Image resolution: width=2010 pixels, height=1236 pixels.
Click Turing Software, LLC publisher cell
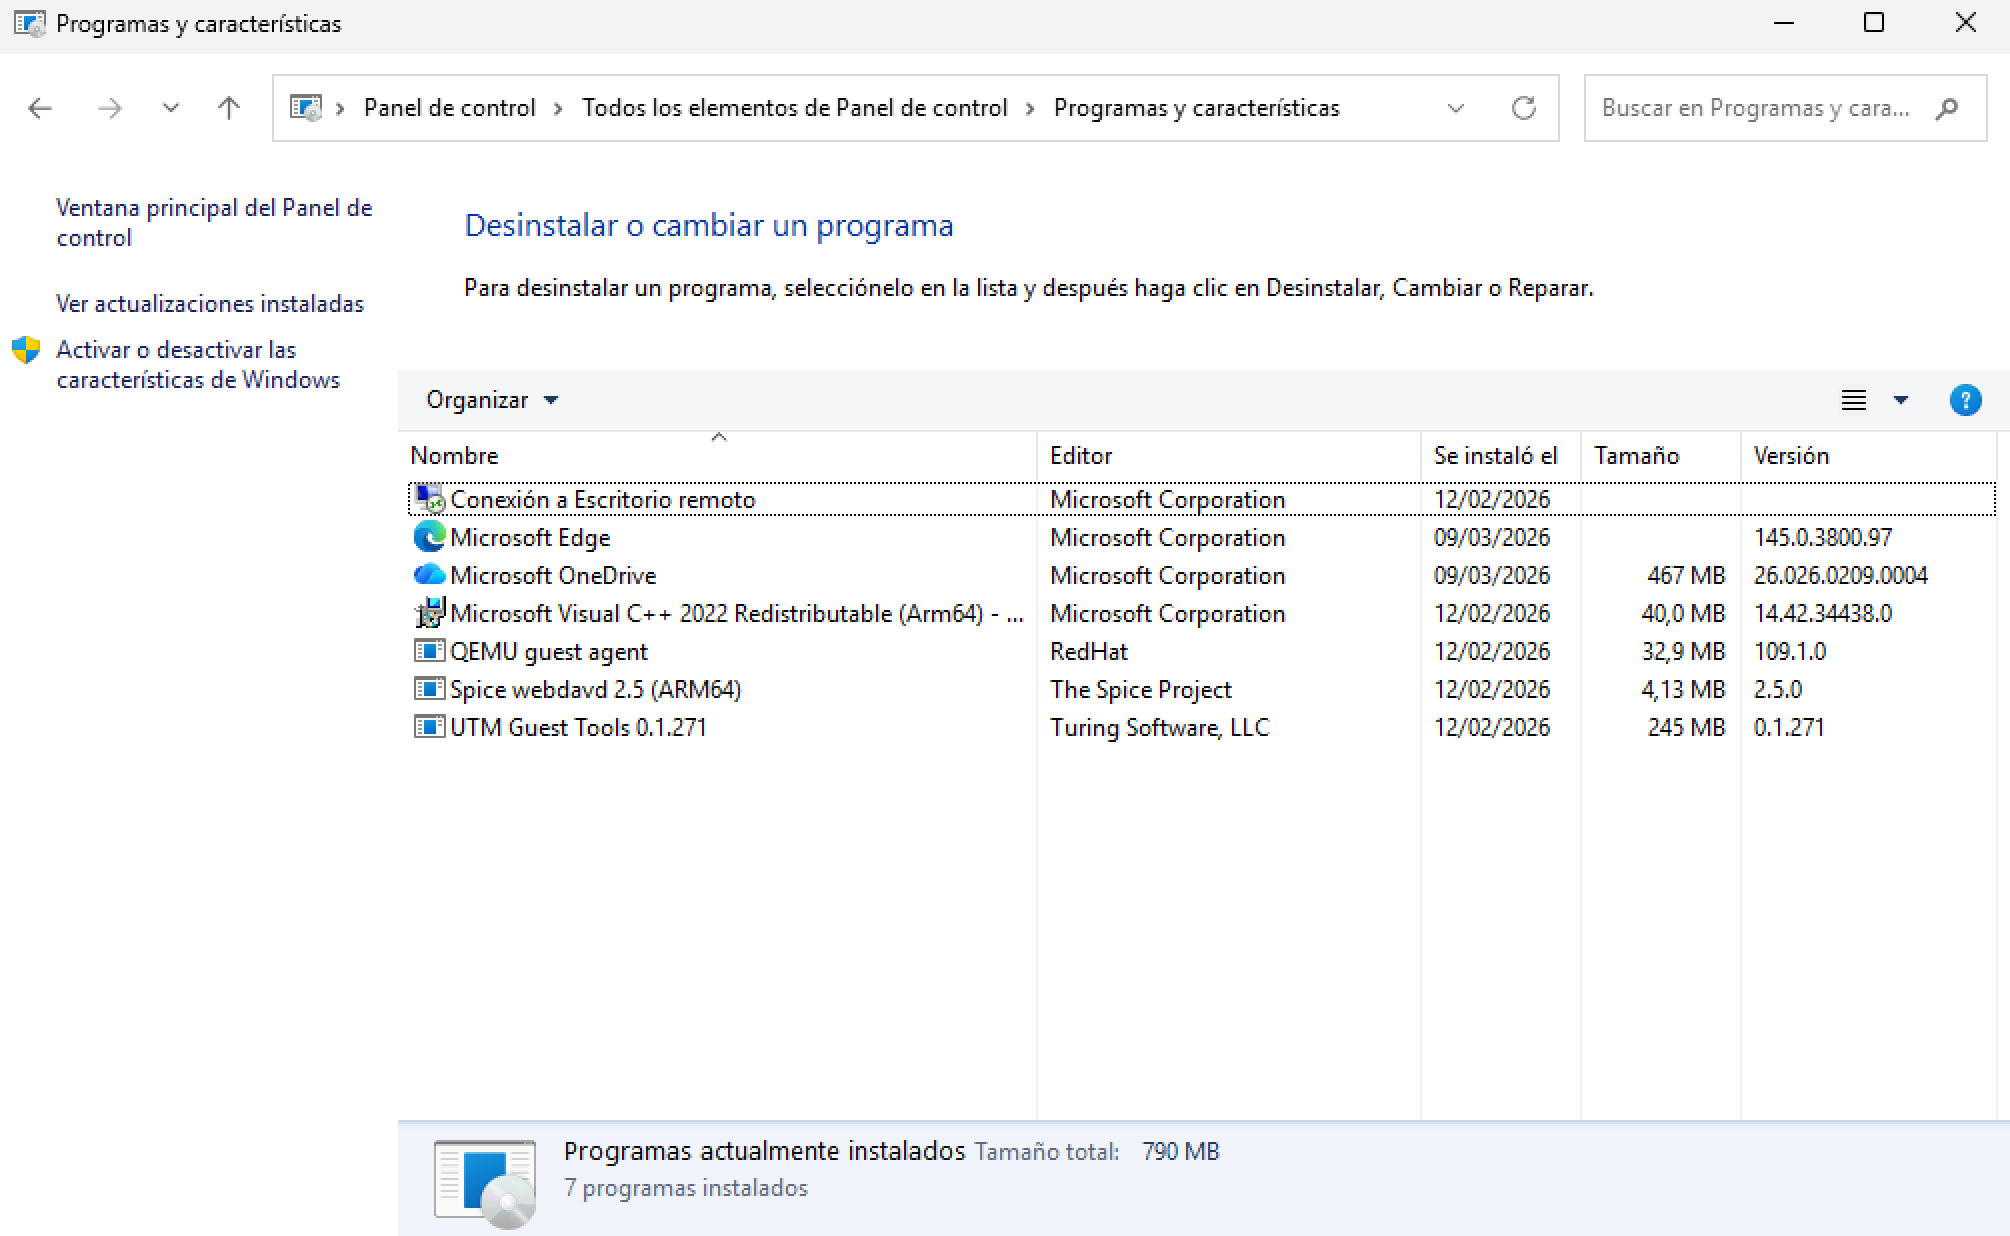coord(1159,728)
